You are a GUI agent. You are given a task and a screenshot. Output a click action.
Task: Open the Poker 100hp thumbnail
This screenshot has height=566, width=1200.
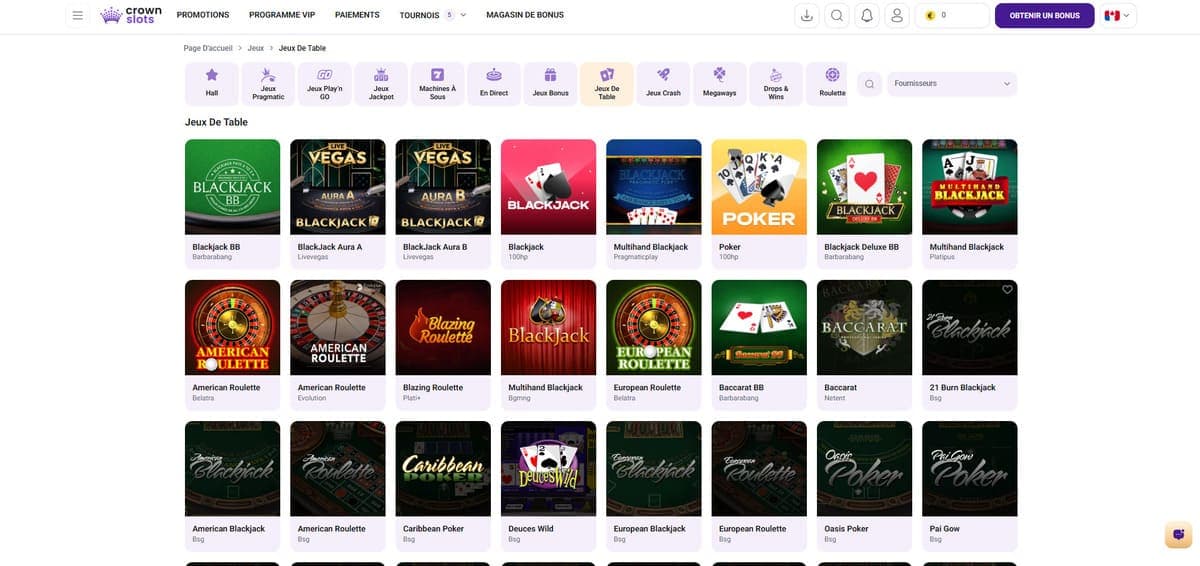[x=759, y=186]
